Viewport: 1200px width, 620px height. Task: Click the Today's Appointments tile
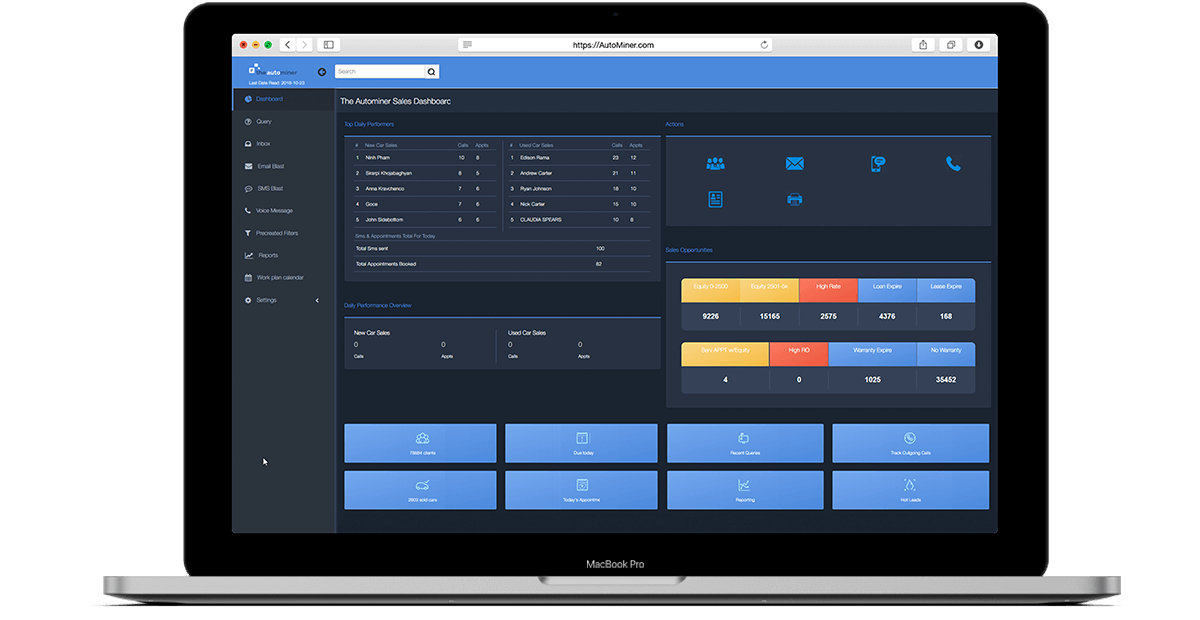581,490
